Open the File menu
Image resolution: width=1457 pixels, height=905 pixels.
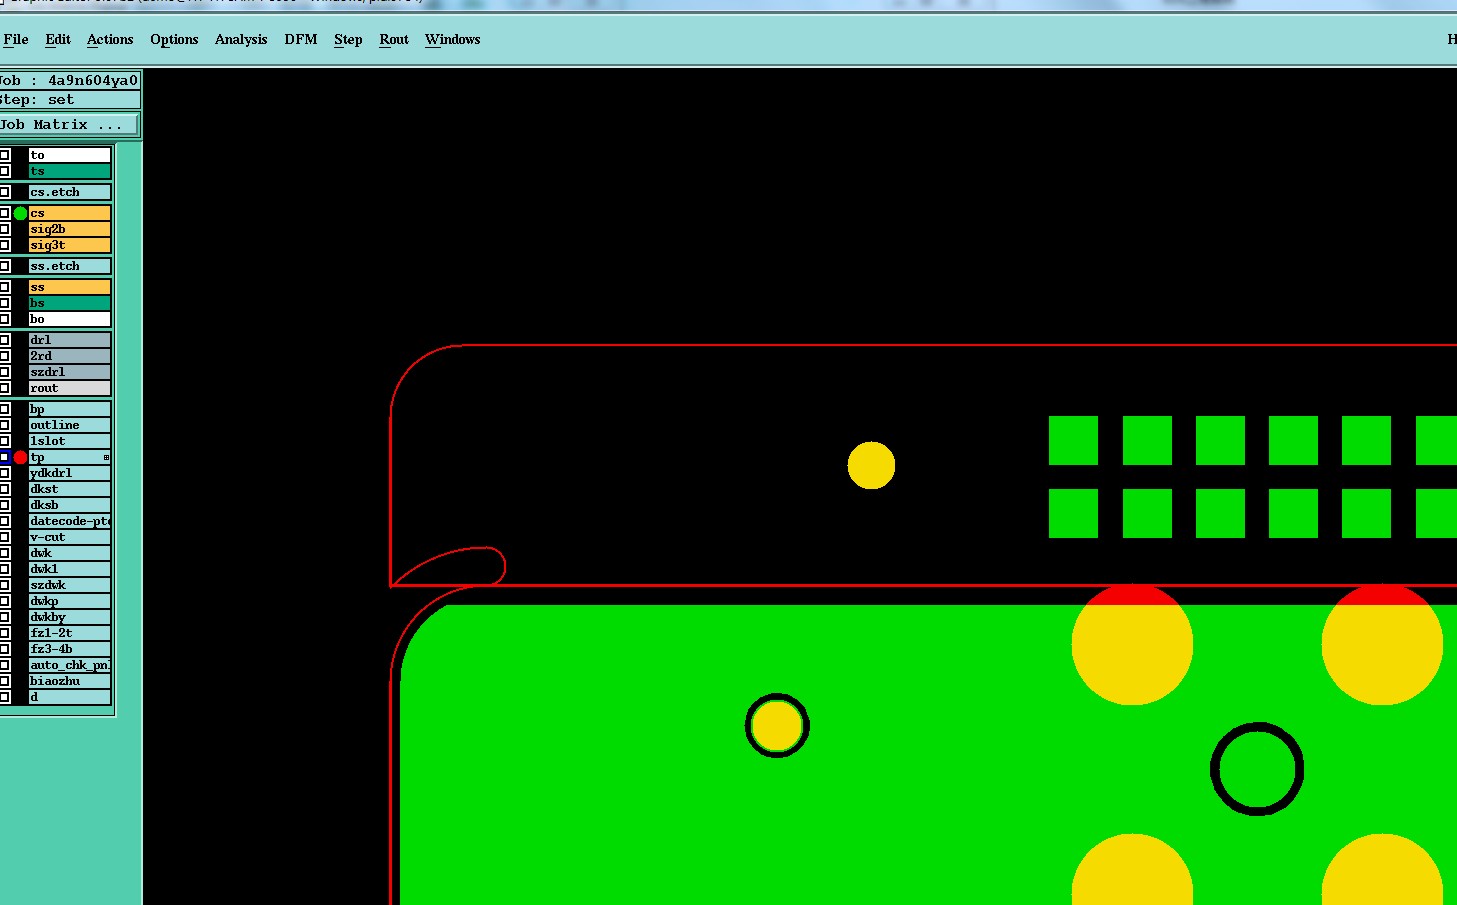[16, 39]
